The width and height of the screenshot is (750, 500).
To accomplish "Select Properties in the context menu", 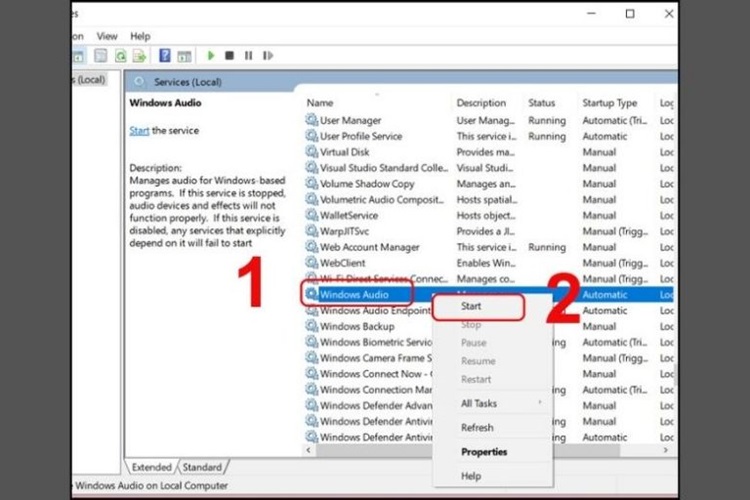I will click(x=485, y=452).
